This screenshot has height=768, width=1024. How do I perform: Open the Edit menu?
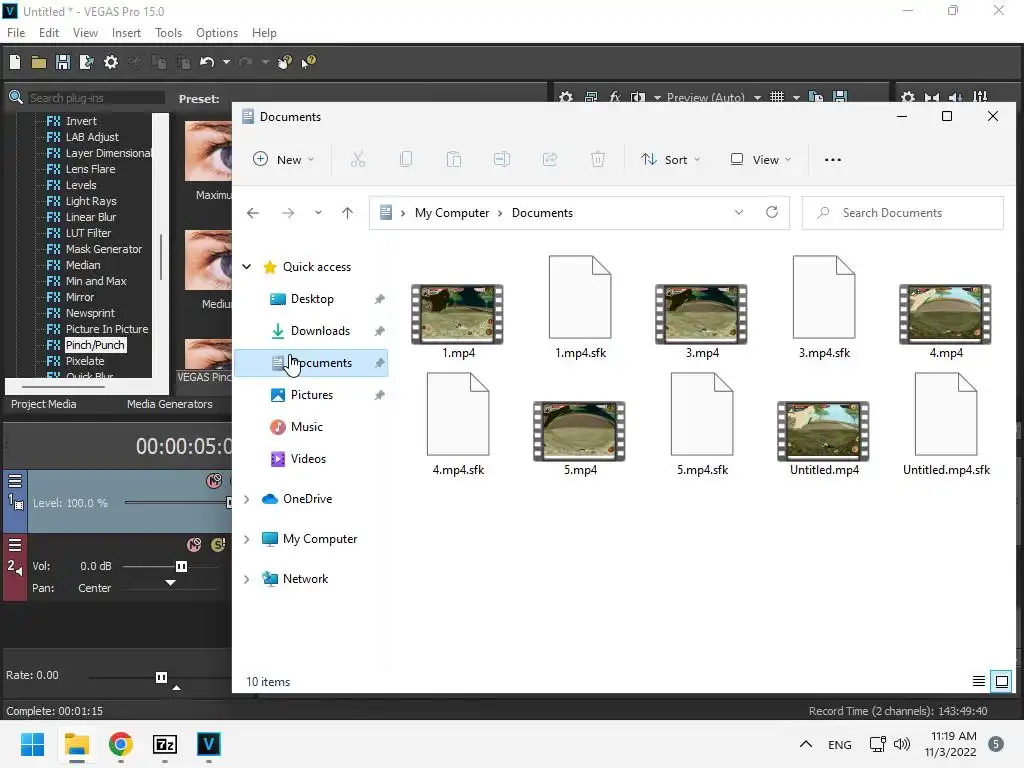pyautogui.click(x=49, y=33)
